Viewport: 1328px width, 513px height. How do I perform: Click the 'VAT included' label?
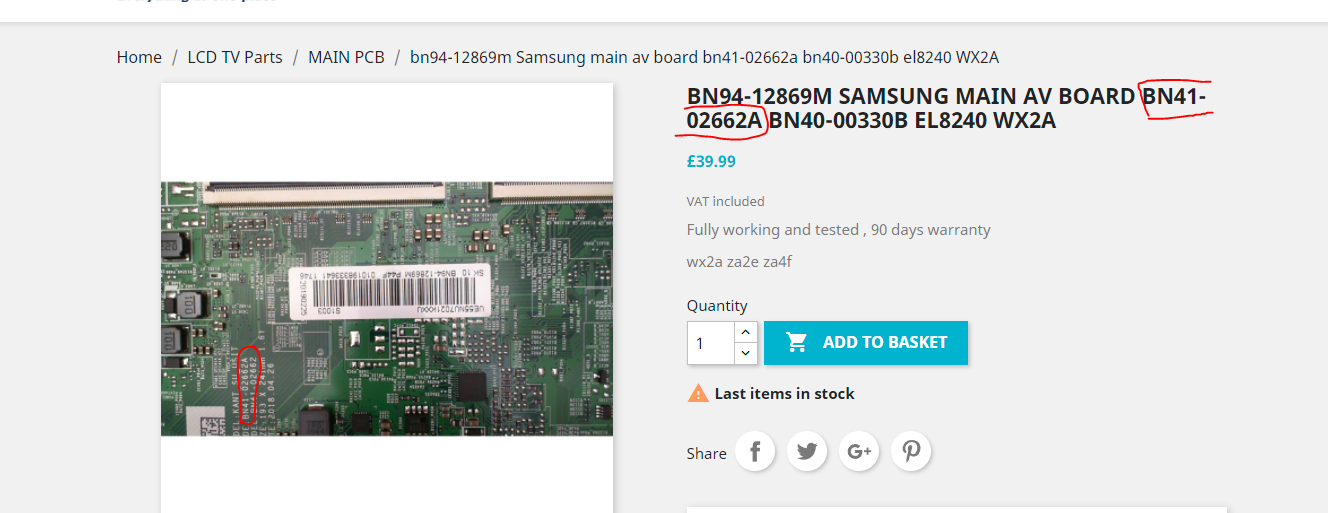(x=725, y=202)
